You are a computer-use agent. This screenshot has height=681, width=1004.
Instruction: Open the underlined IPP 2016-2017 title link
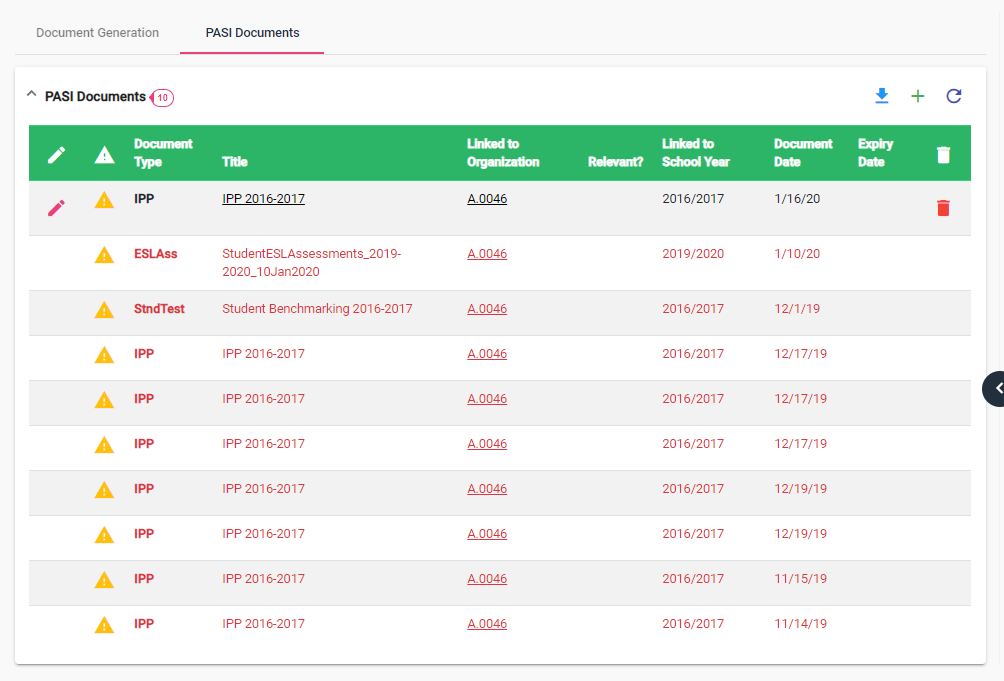click(263, 199)
